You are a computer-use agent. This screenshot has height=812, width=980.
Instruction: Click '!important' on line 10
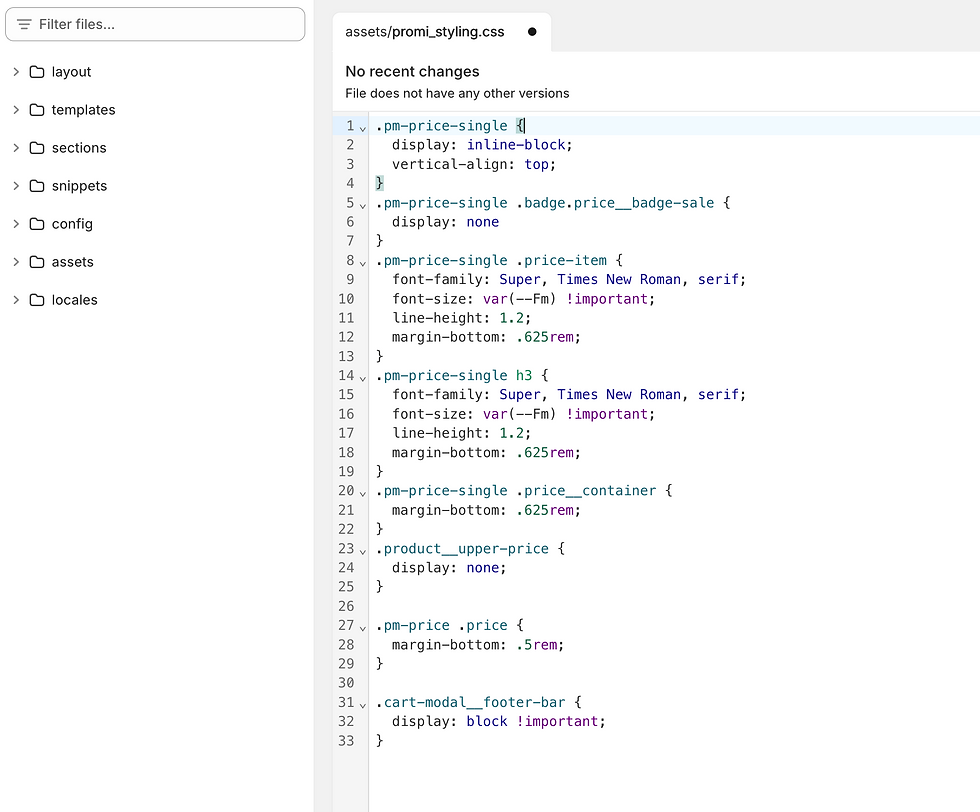[607, 299]
